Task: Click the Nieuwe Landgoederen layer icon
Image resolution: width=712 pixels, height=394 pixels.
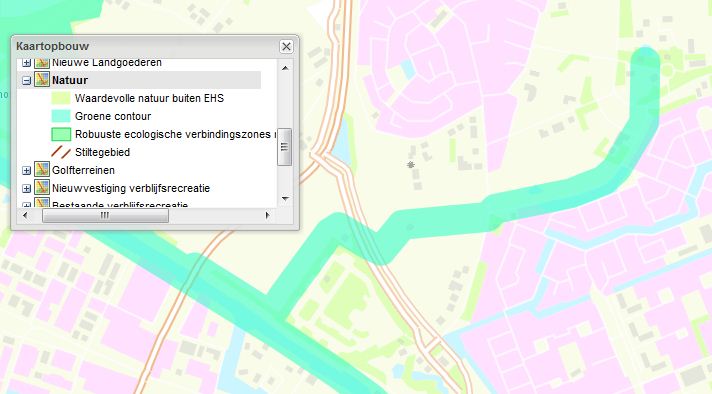Action: coord(42,63)
